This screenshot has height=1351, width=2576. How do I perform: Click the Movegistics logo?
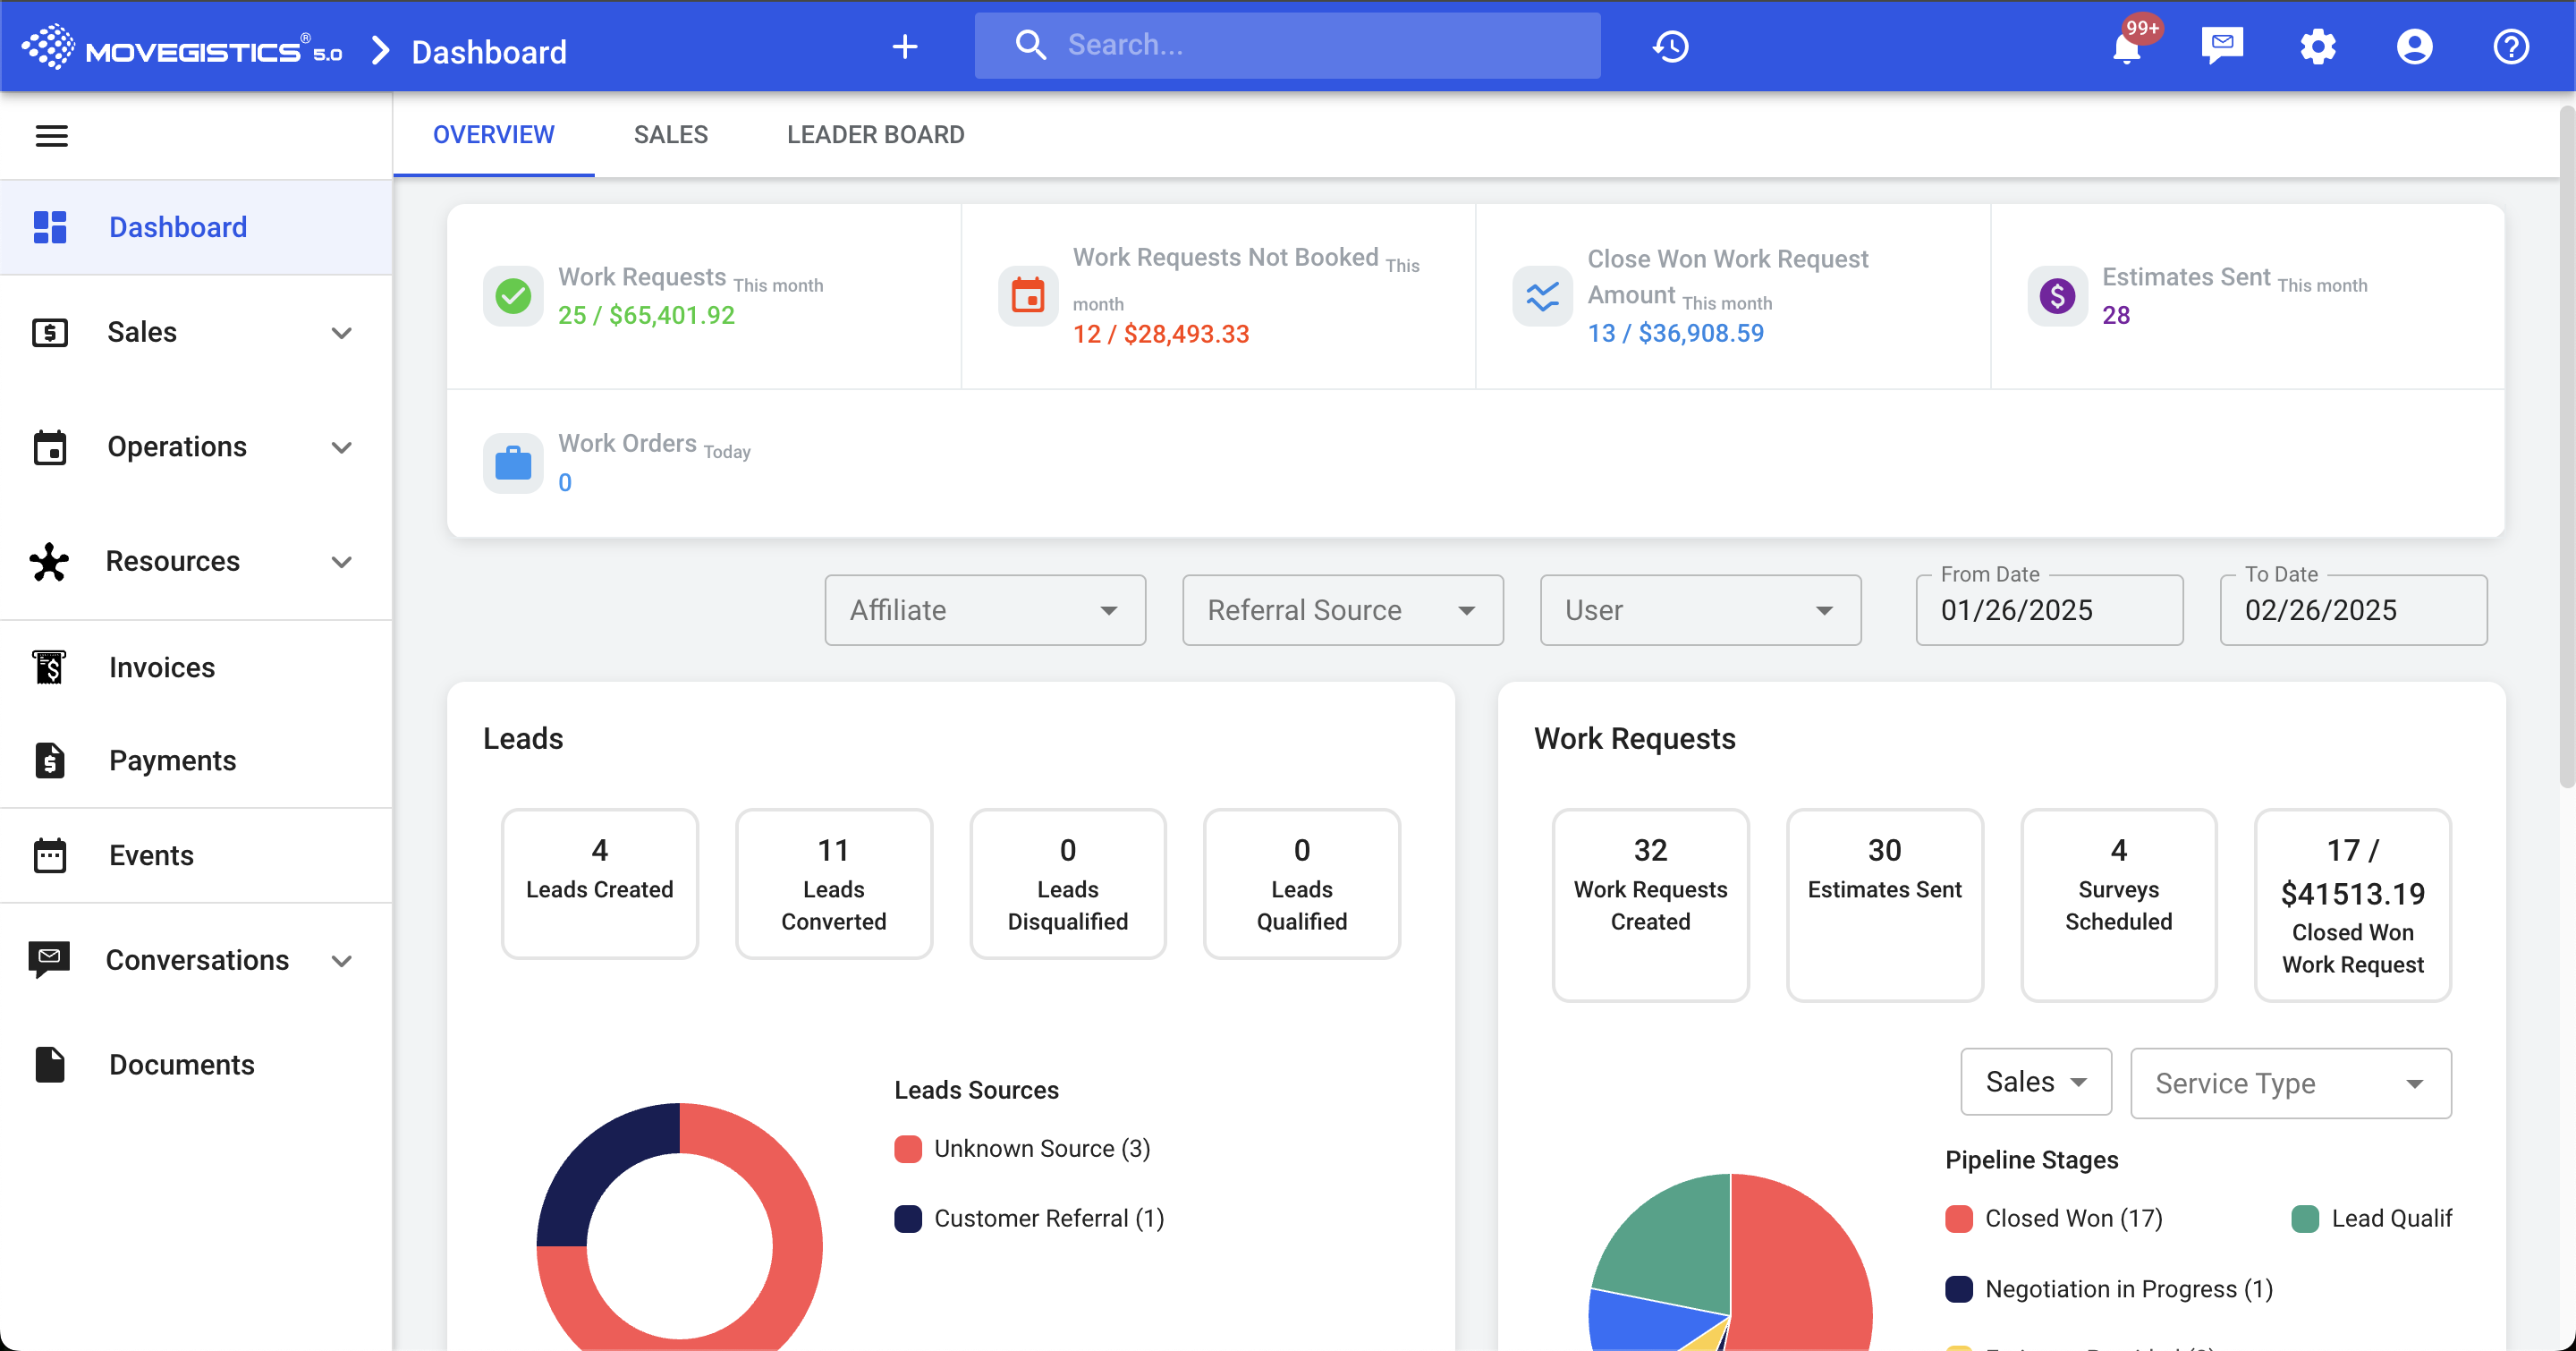coord(182,47)
